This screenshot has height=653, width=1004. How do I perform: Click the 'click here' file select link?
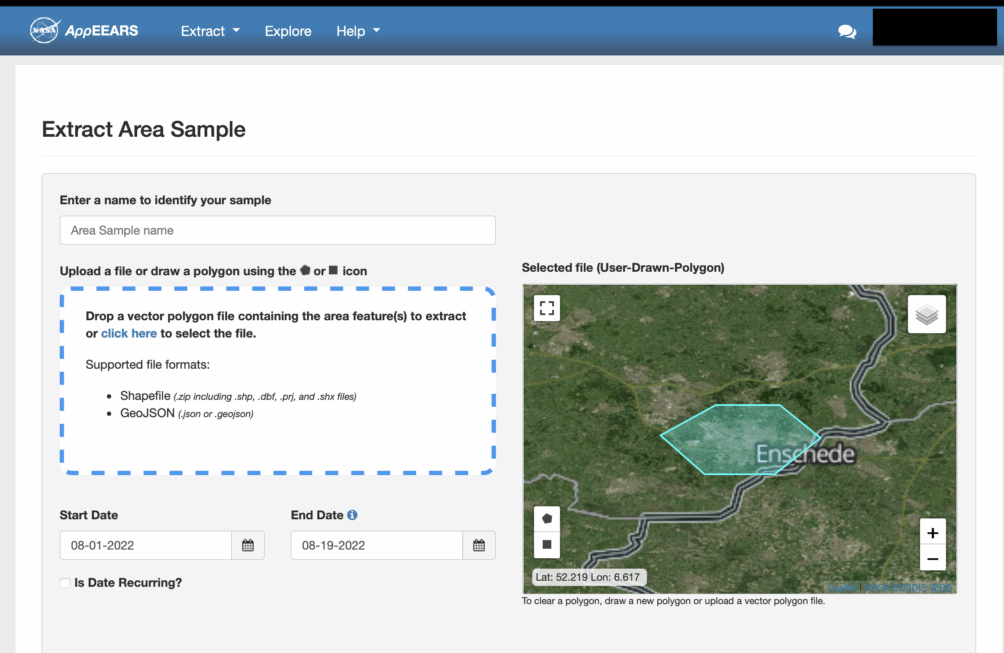(x=129, y=334)
